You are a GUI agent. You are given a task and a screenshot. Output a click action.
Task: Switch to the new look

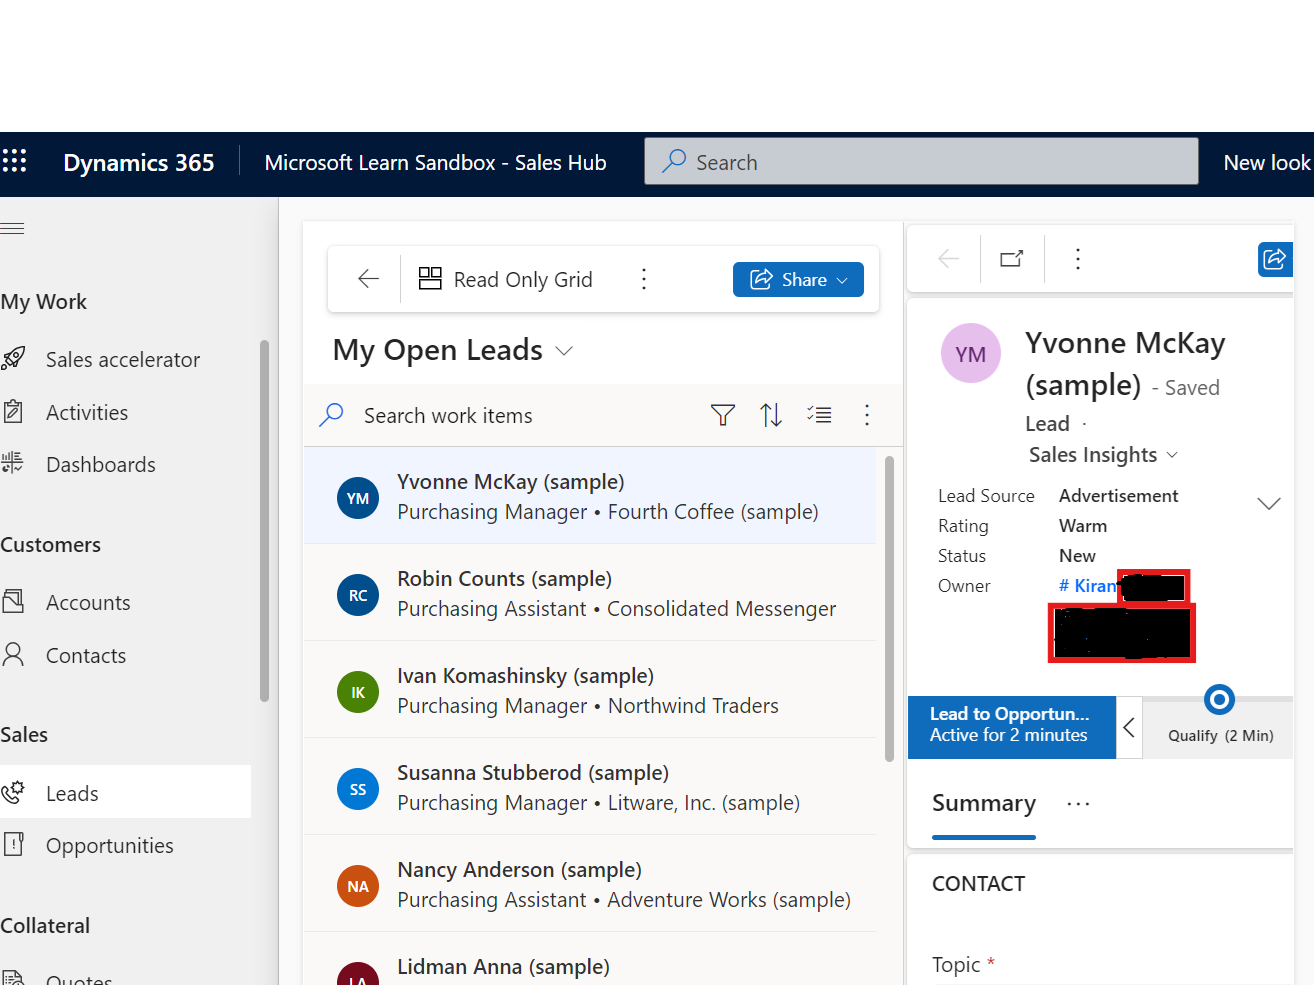[1266, 161]
